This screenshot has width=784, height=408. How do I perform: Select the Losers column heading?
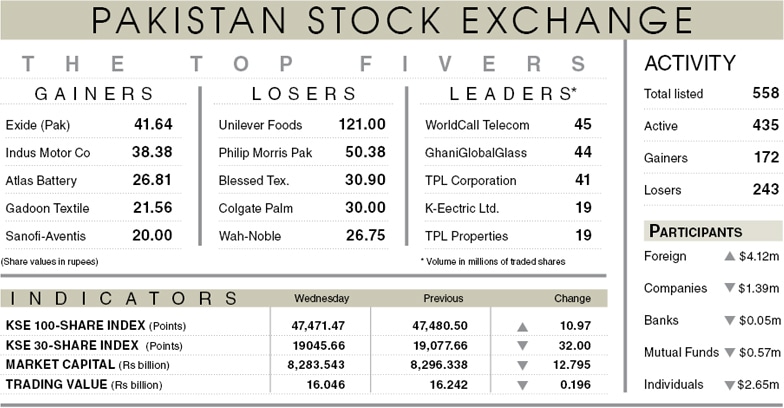[304, 94]
